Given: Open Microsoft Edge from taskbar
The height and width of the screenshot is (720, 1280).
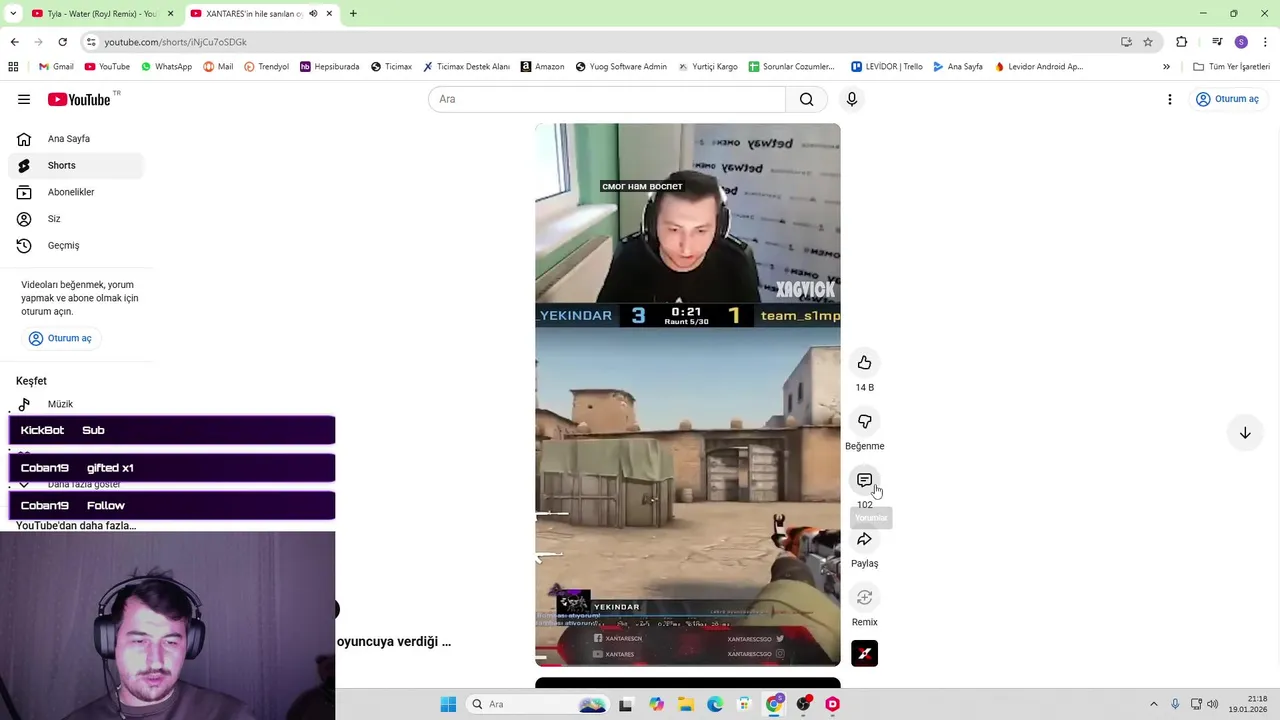Looking at the screenshot, I should [x=715, y=704].
